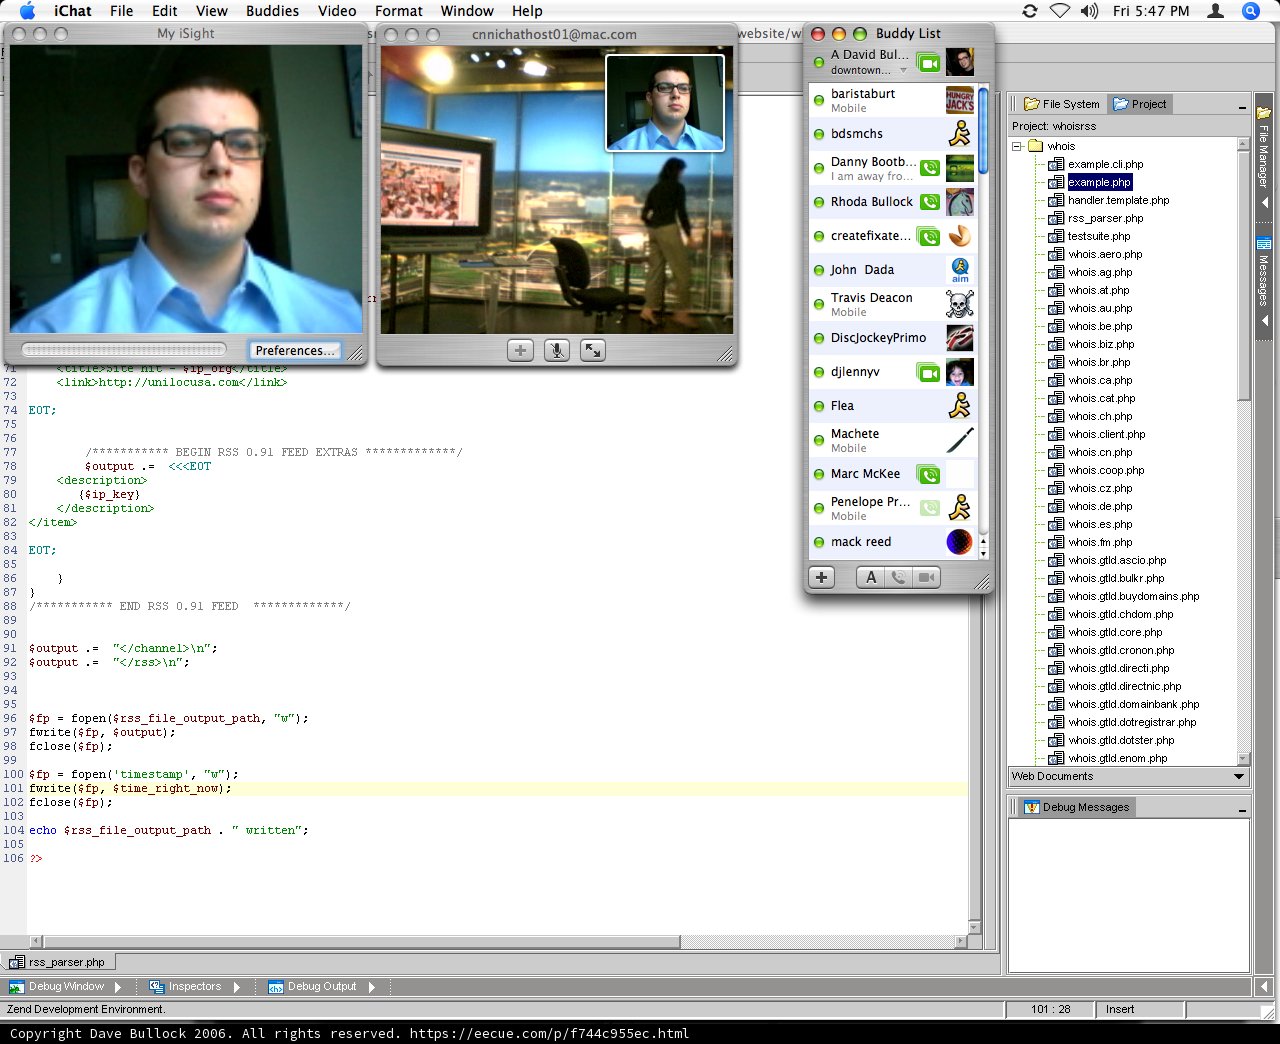Image resolution: width=1280 pixels, height=1044 pixels.
Task: Open the status dropdown under A David Bul...
Action: 903,70
